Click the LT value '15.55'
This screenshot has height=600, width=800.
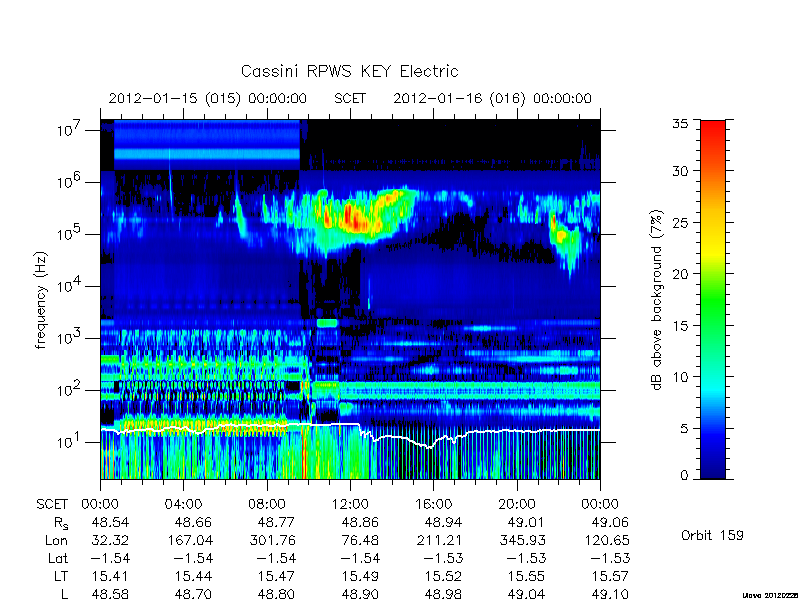[527, 576]
